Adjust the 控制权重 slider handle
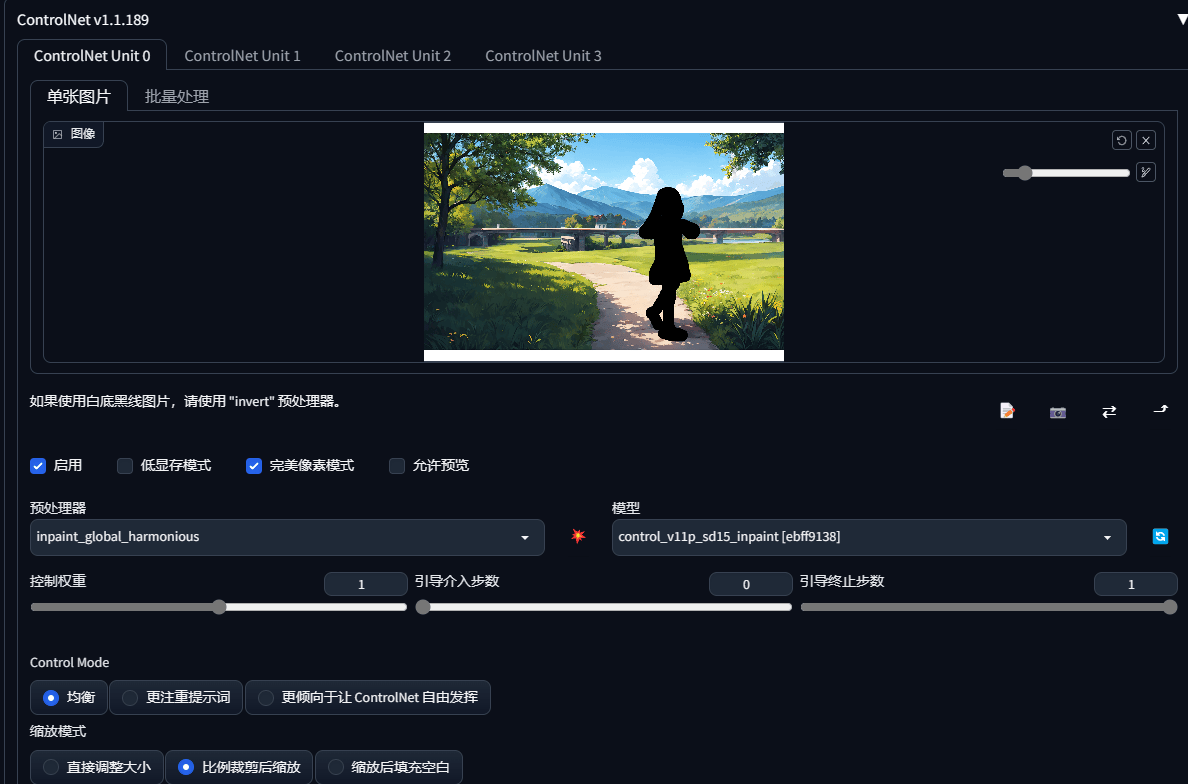The image size is (1188, 784). (219, 607)
